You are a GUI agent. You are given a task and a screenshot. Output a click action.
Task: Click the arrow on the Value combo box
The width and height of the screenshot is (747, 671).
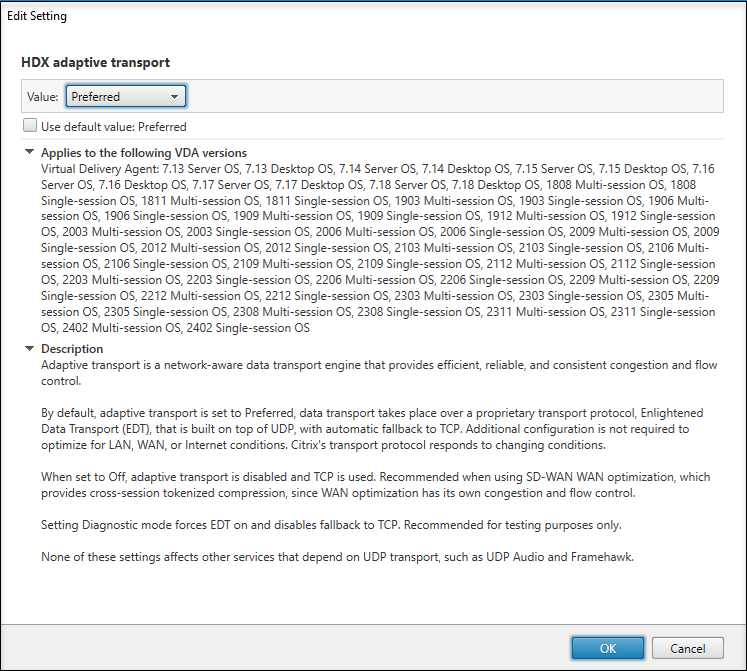coord(175,97)
